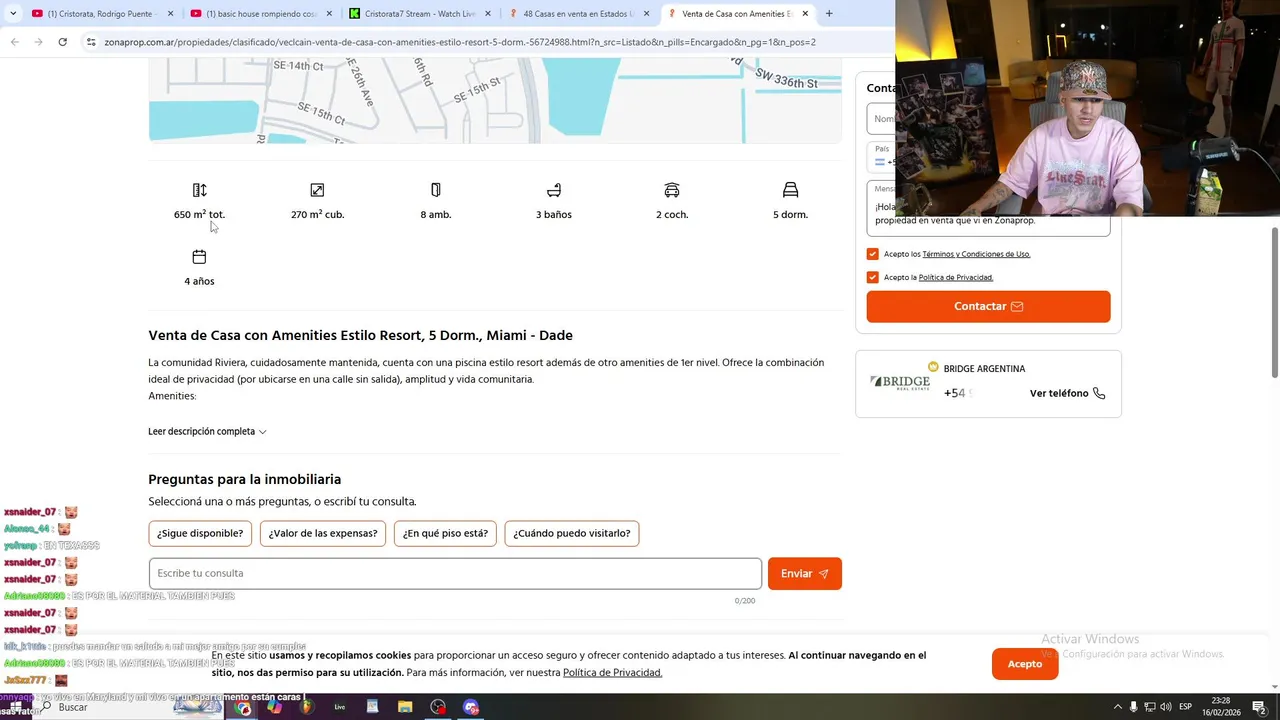The image size is (1280, 720).
Task: Click the network tray icon
Action: click(x=1150, y=707)
